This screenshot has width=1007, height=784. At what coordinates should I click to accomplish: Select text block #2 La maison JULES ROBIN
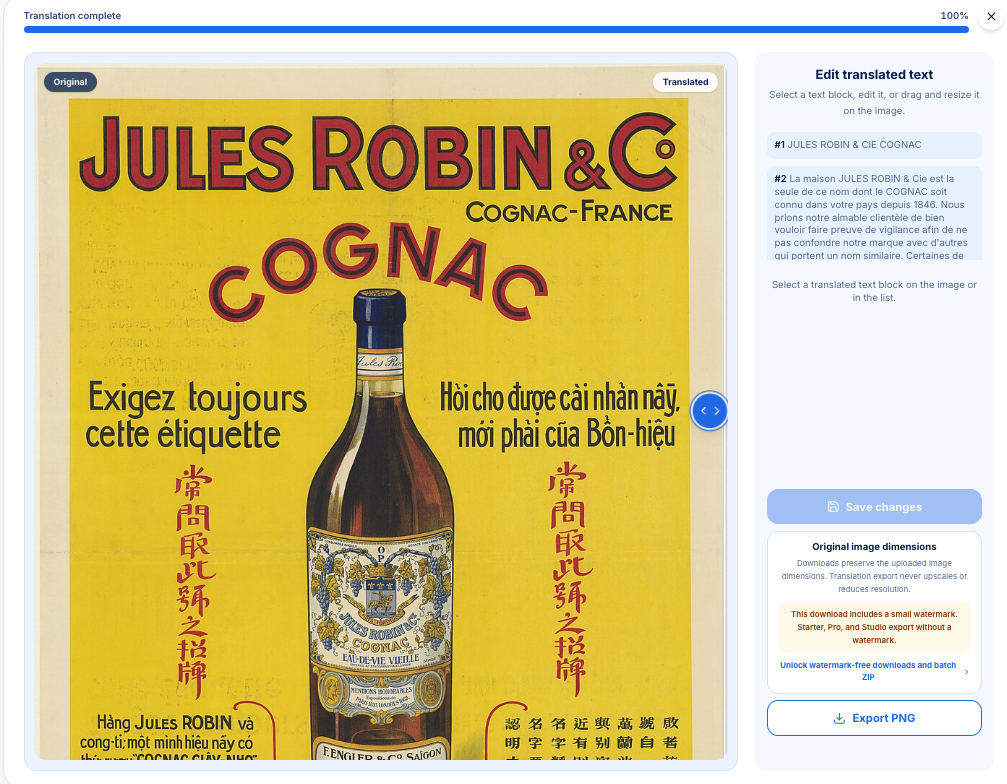pos(874,213)
